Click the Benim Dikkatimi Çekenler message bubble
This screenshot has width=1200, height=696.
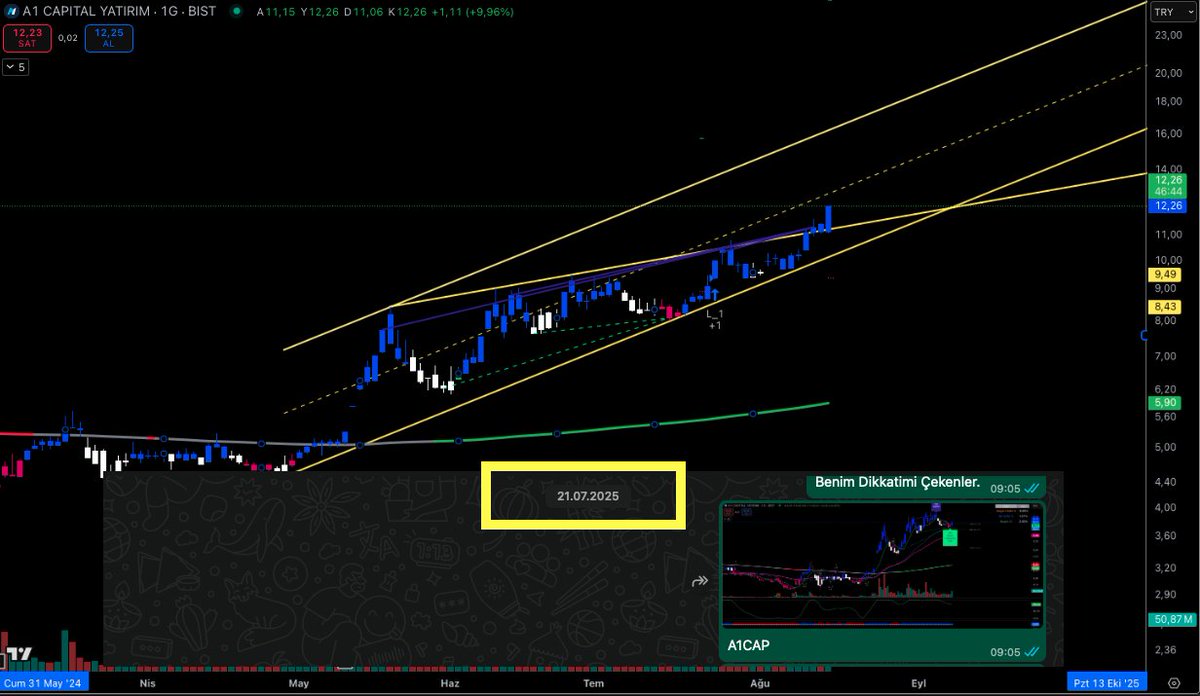click(x=926, y=485)
